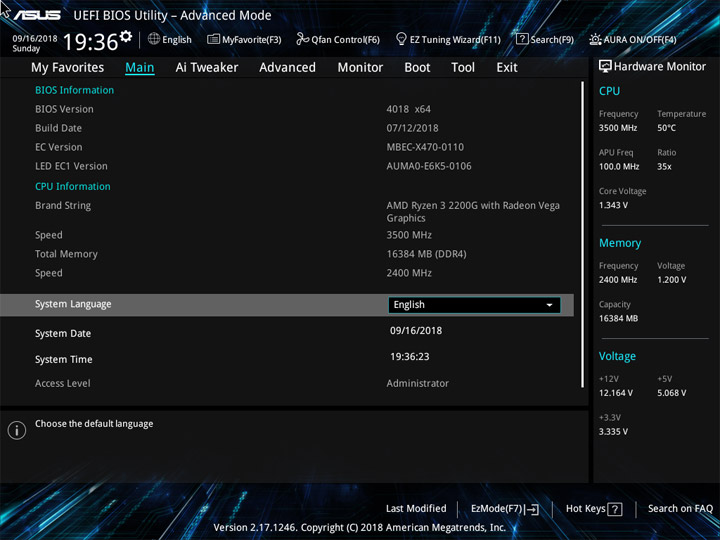The height and width of the screenshot is (540, 720).
Task: Click Access Level value Administrator
Action: (x=417, y=383)
